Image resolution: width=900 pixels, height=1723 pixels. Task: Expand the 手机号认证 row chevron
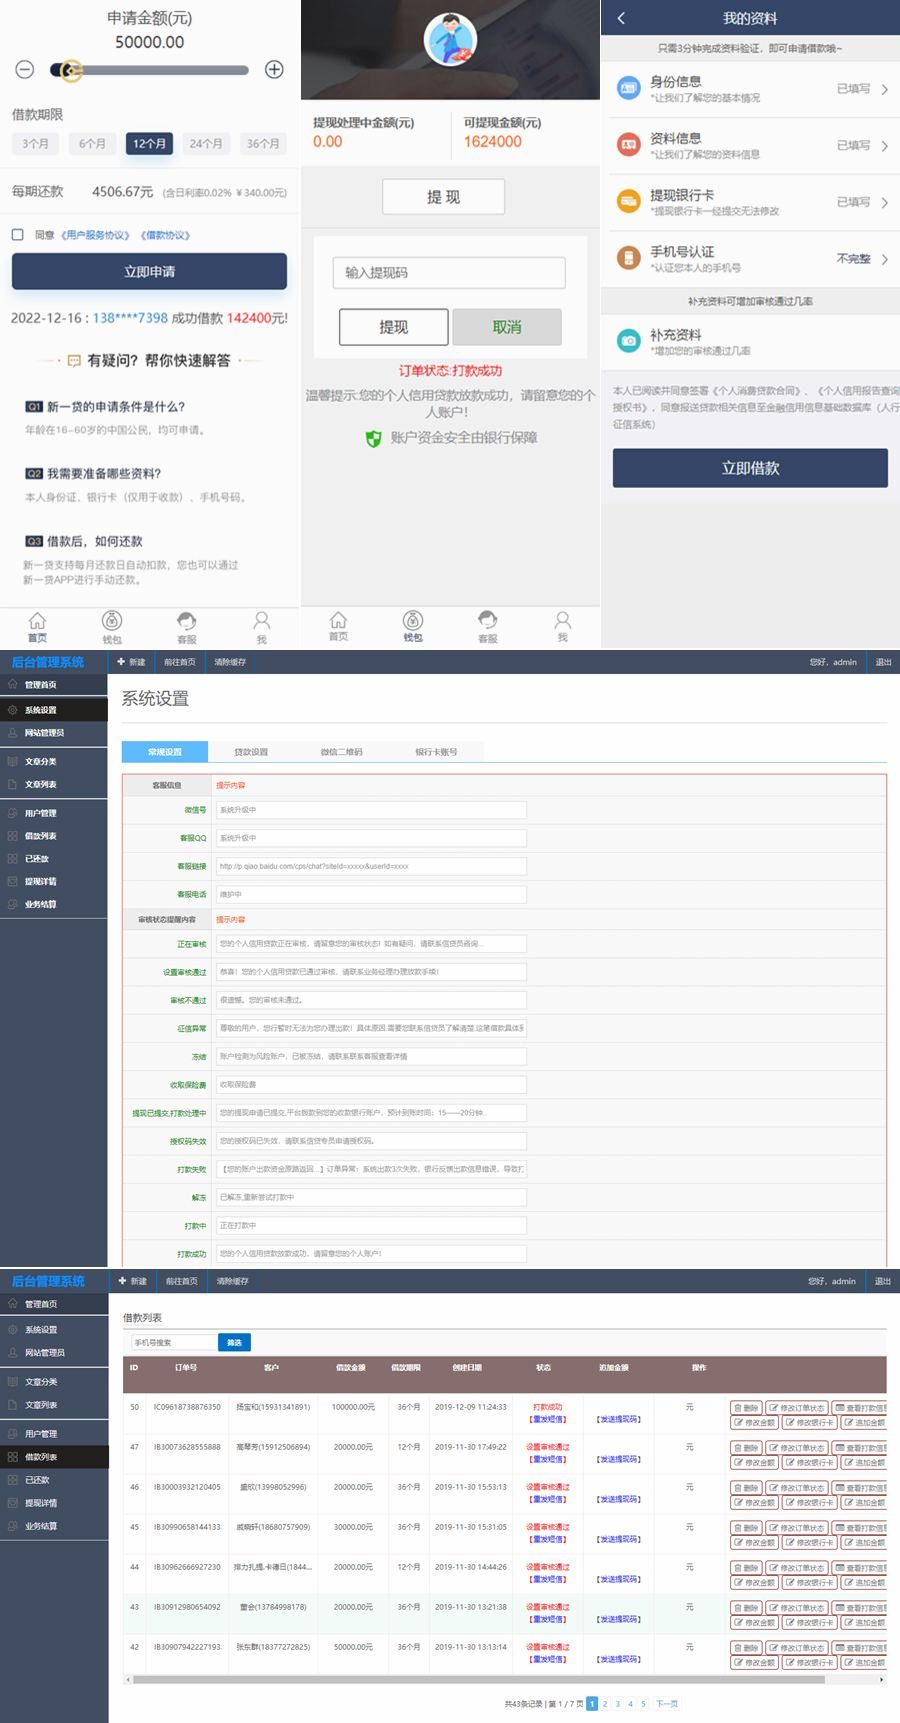click(x=884, y=259)
